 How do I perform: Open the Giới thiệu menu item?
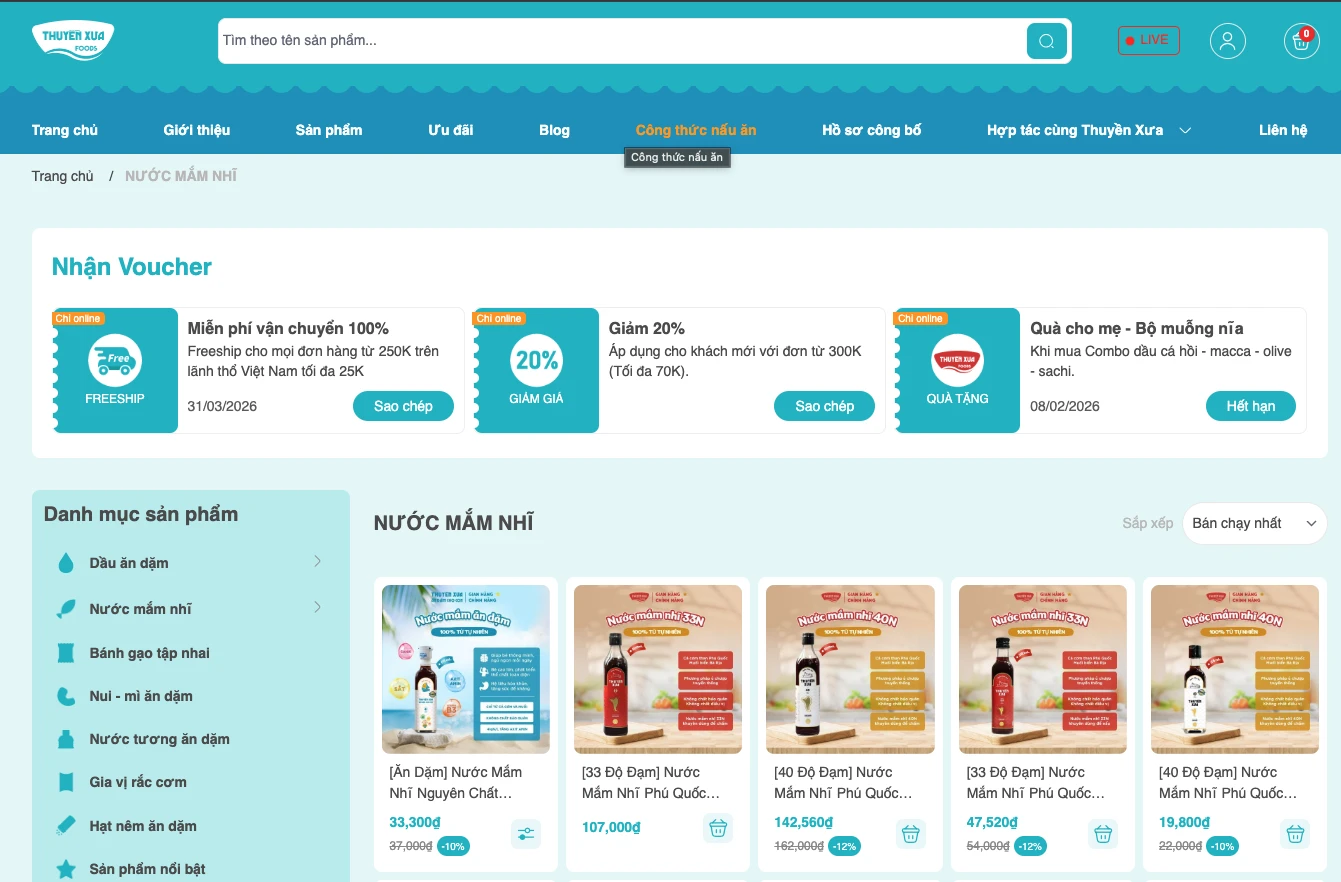click(197, 130)
